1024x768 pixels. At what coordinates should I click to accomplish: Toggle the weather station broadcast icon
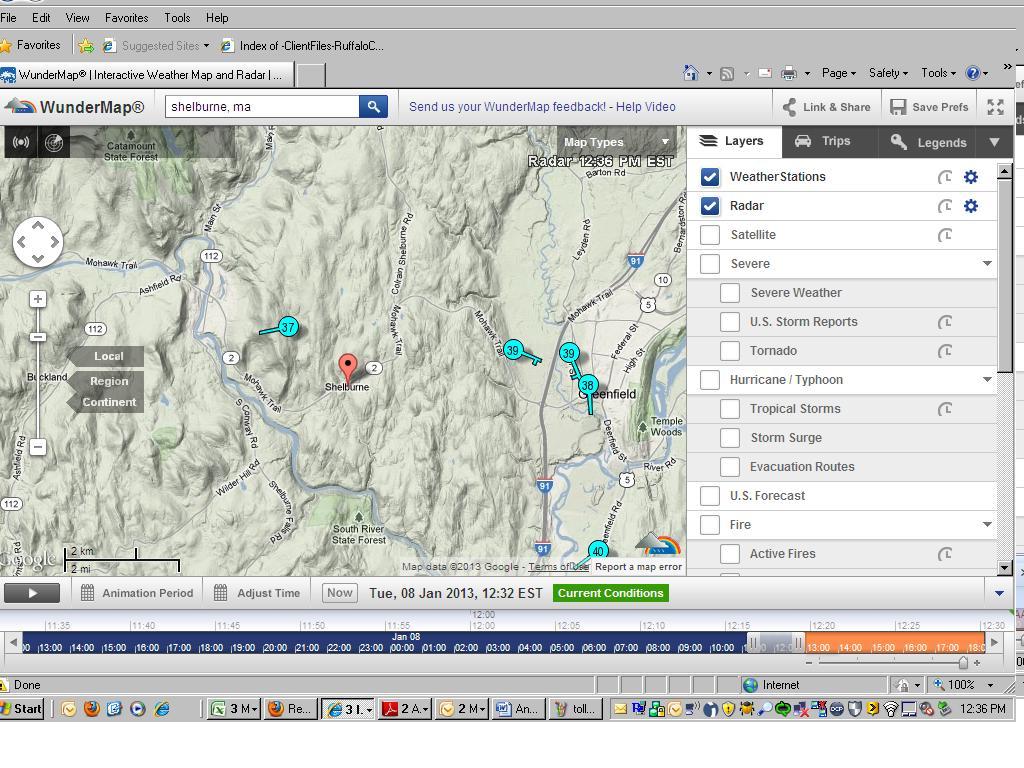21,142
